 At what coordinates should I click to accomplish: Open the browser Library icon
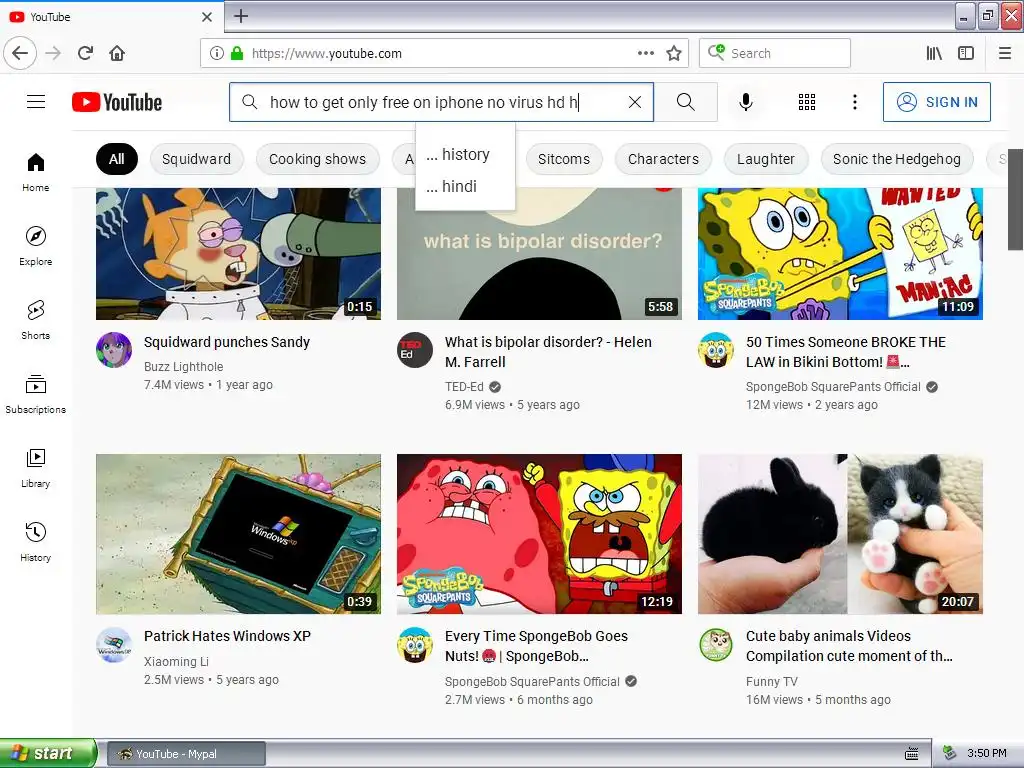[x=934, y=54]
